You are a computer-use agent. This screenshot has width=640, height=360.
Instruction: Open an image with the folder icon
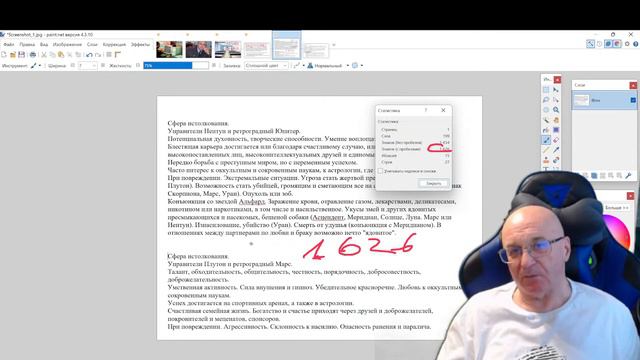tap(13, 55)
